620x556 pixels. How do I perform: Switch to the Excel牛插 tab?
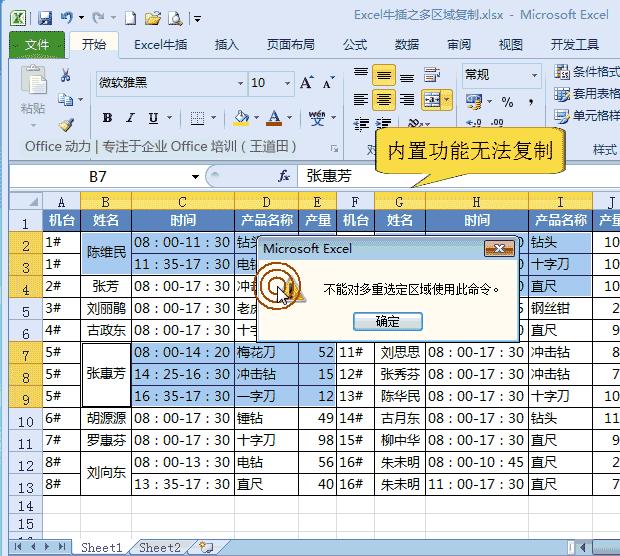coord(160,45)
